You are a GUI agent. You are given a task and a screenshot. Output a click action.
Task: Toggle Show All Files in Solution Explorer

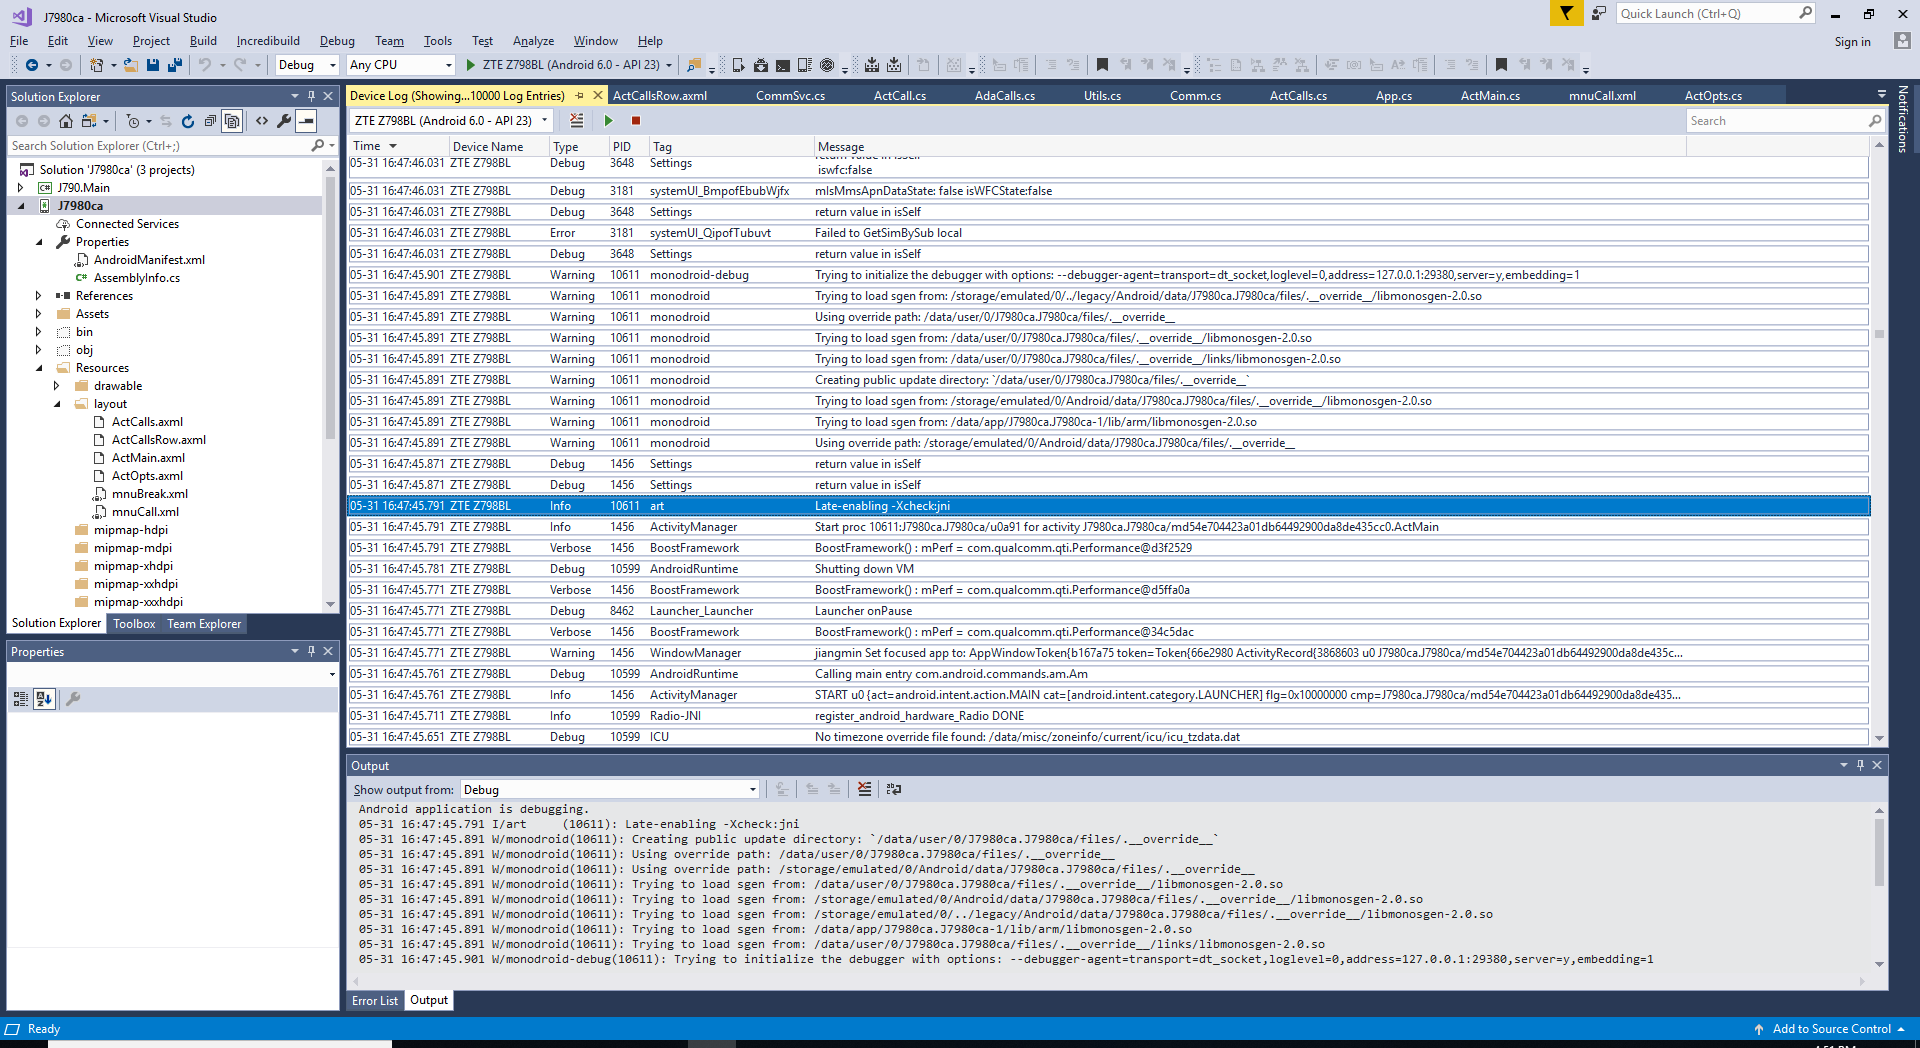click(232, 121)
